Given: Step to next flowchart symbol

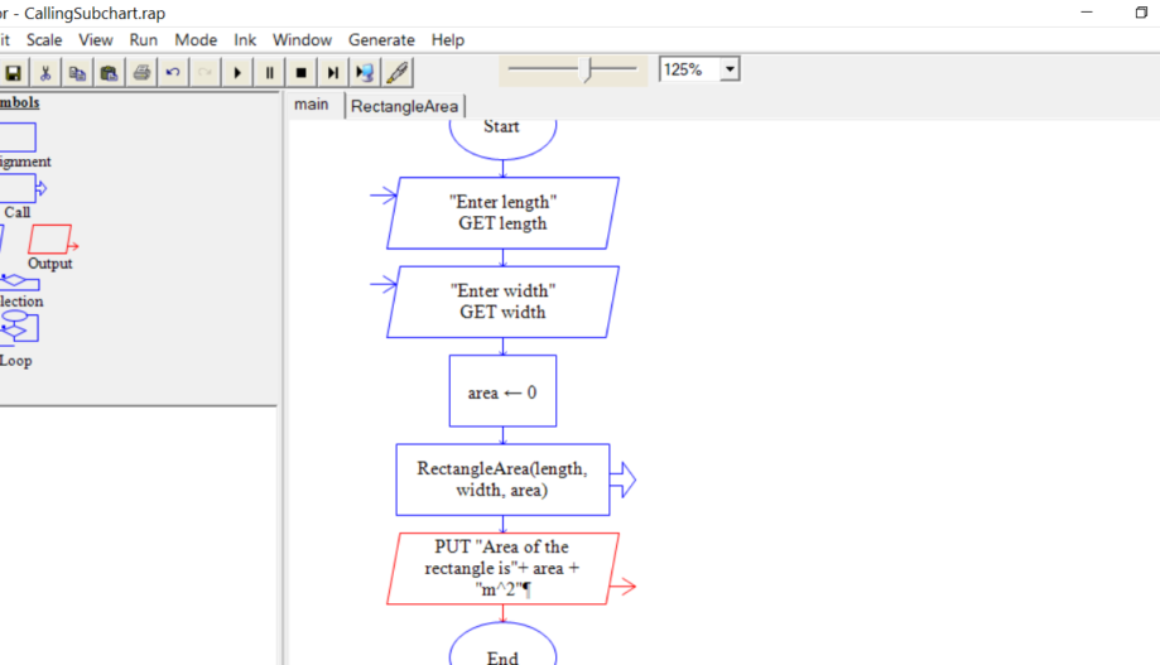Looking at the screenshot, I should point(333,73).
